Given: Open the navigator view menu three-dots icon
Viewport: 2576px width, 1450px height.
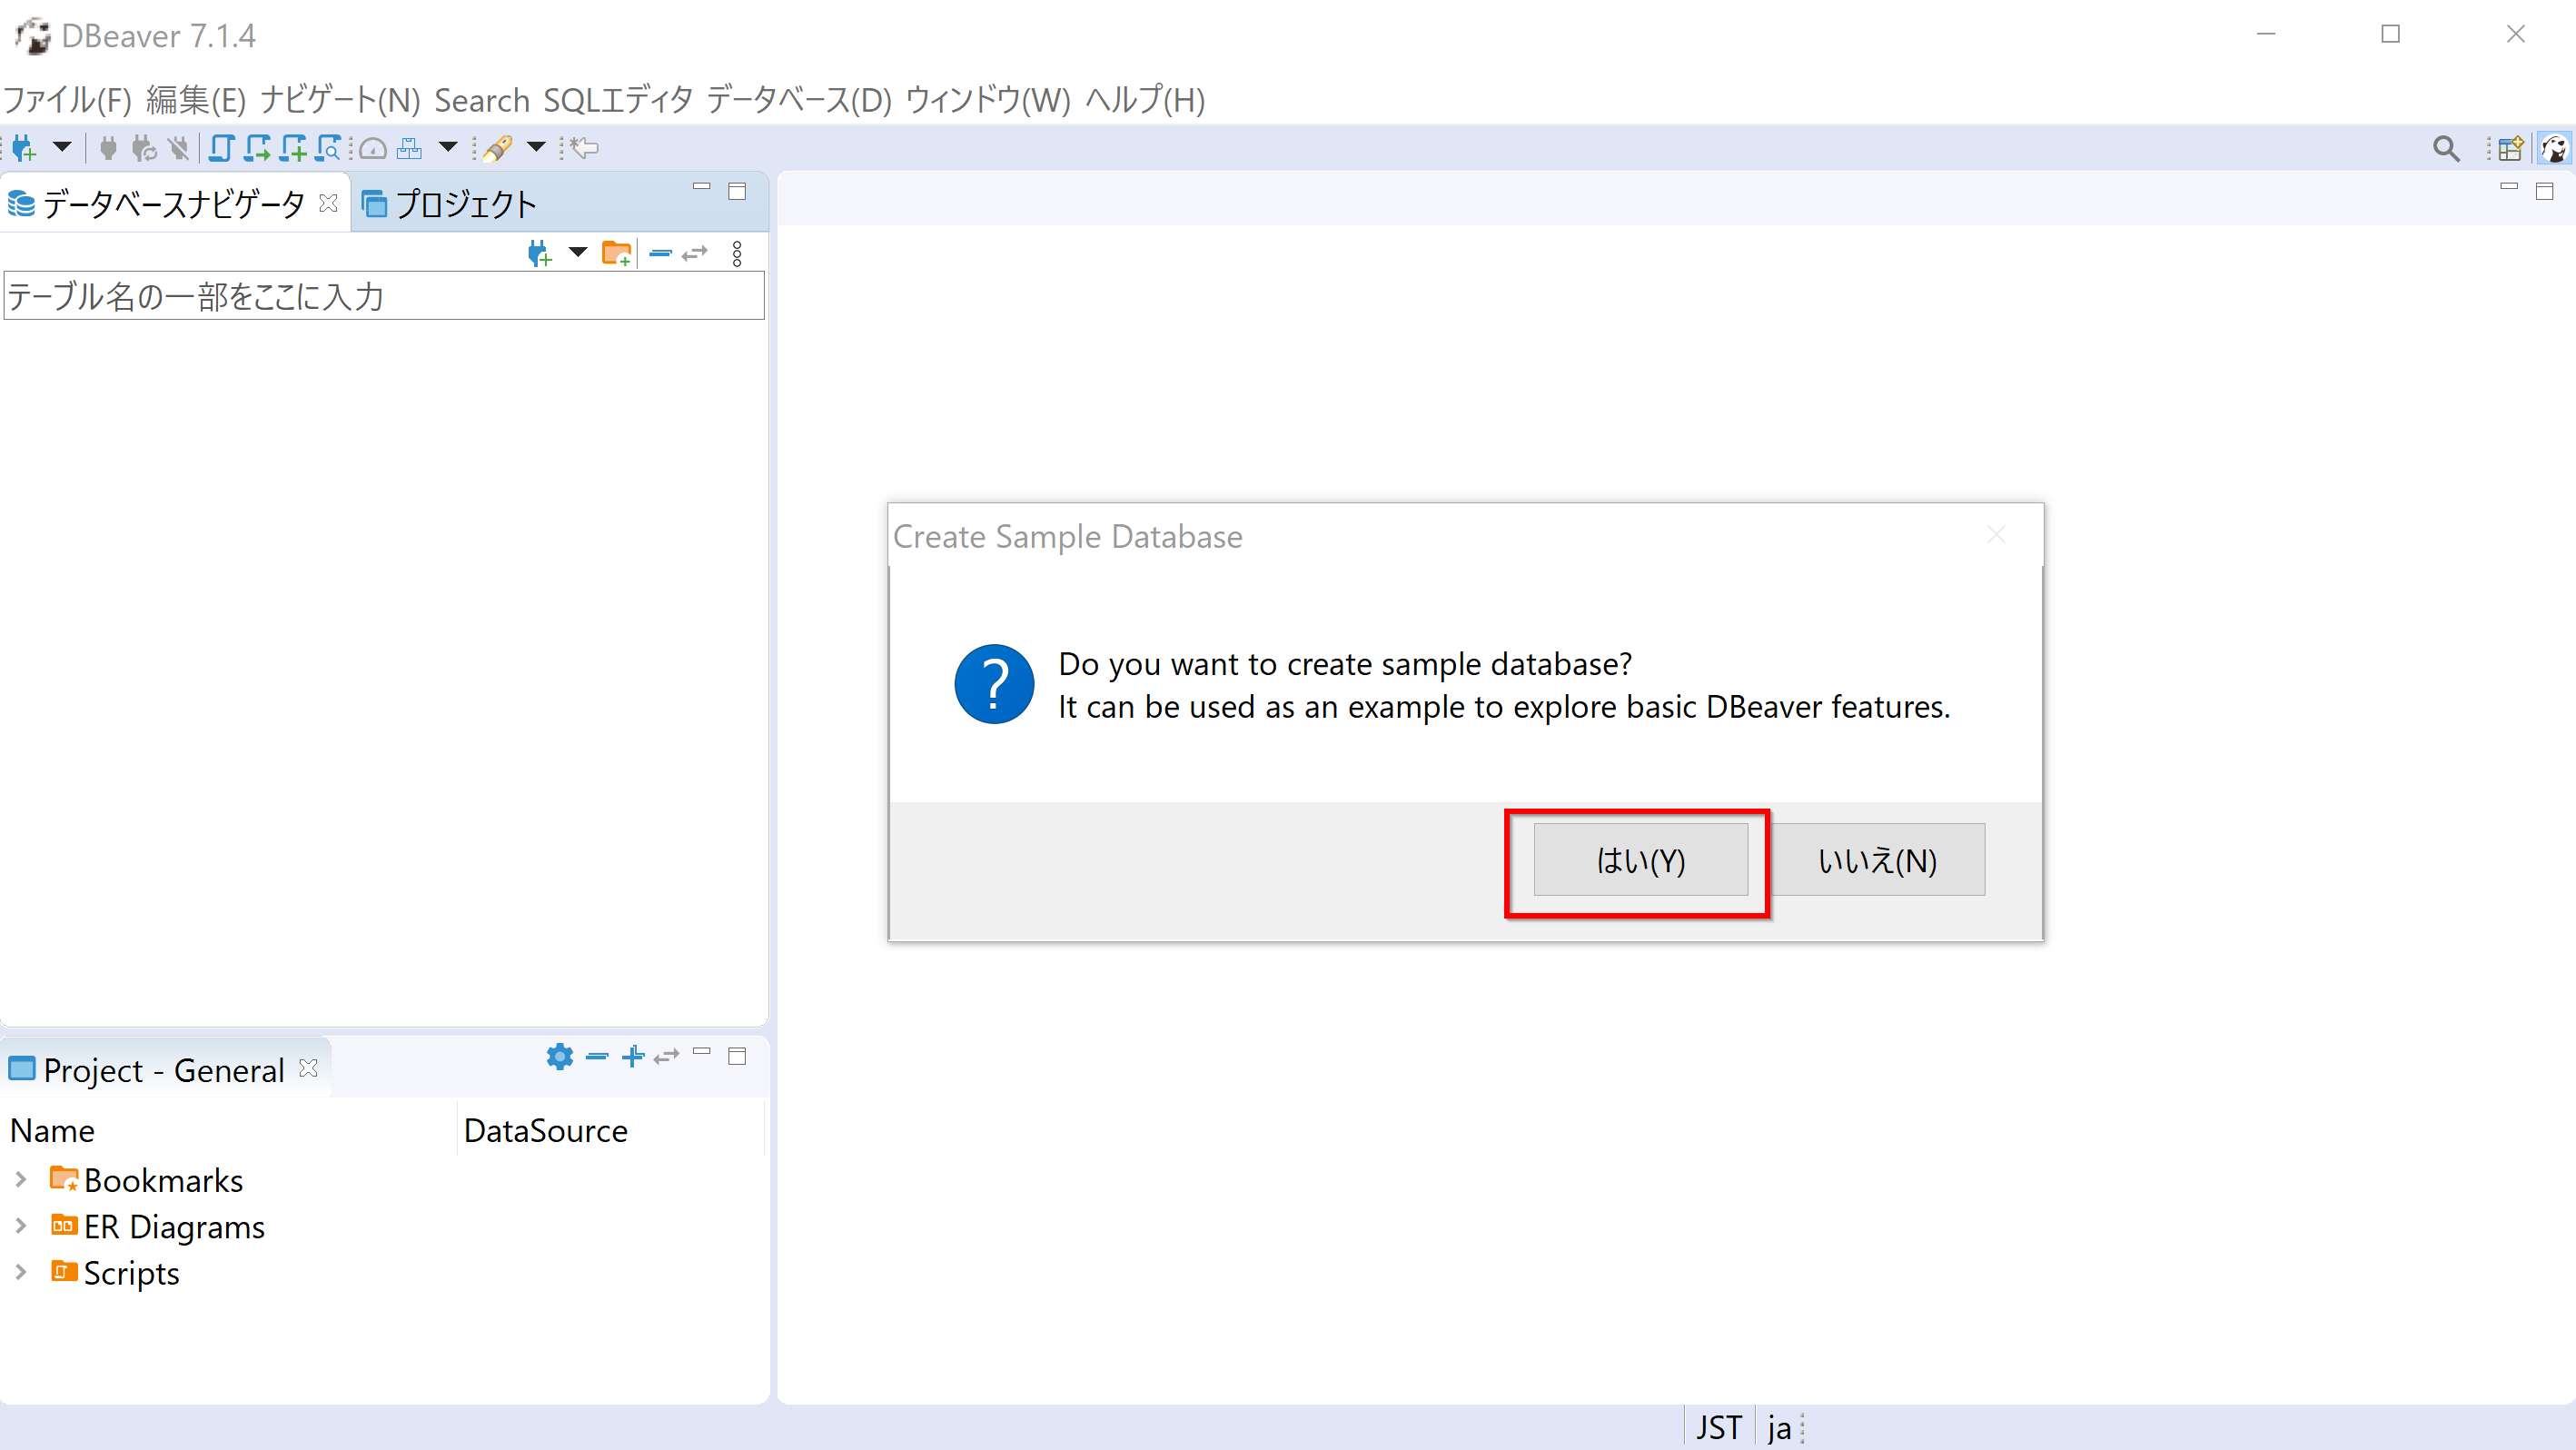Looking at the screenshot, I should [737, 254].
